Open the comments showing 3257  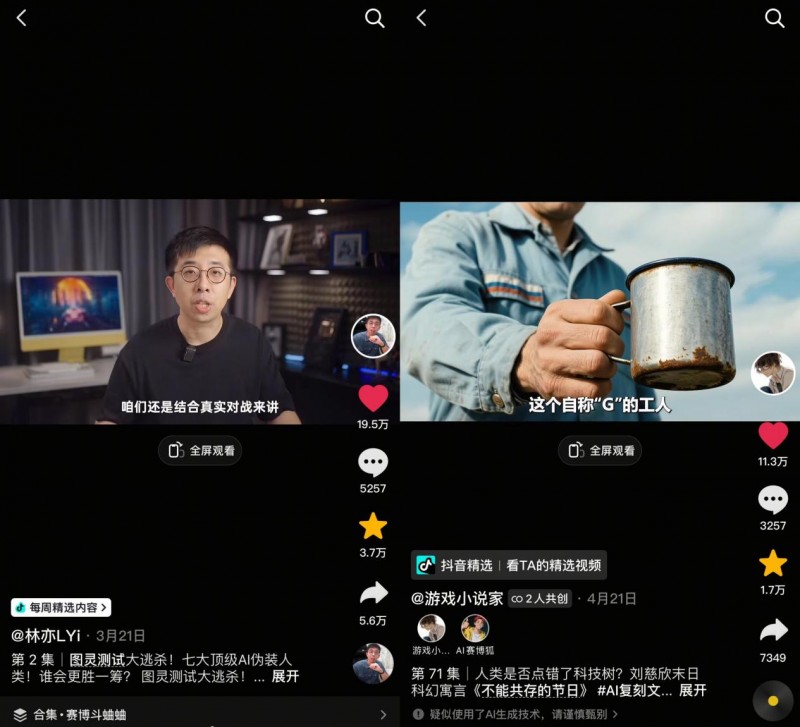[773, 499]
